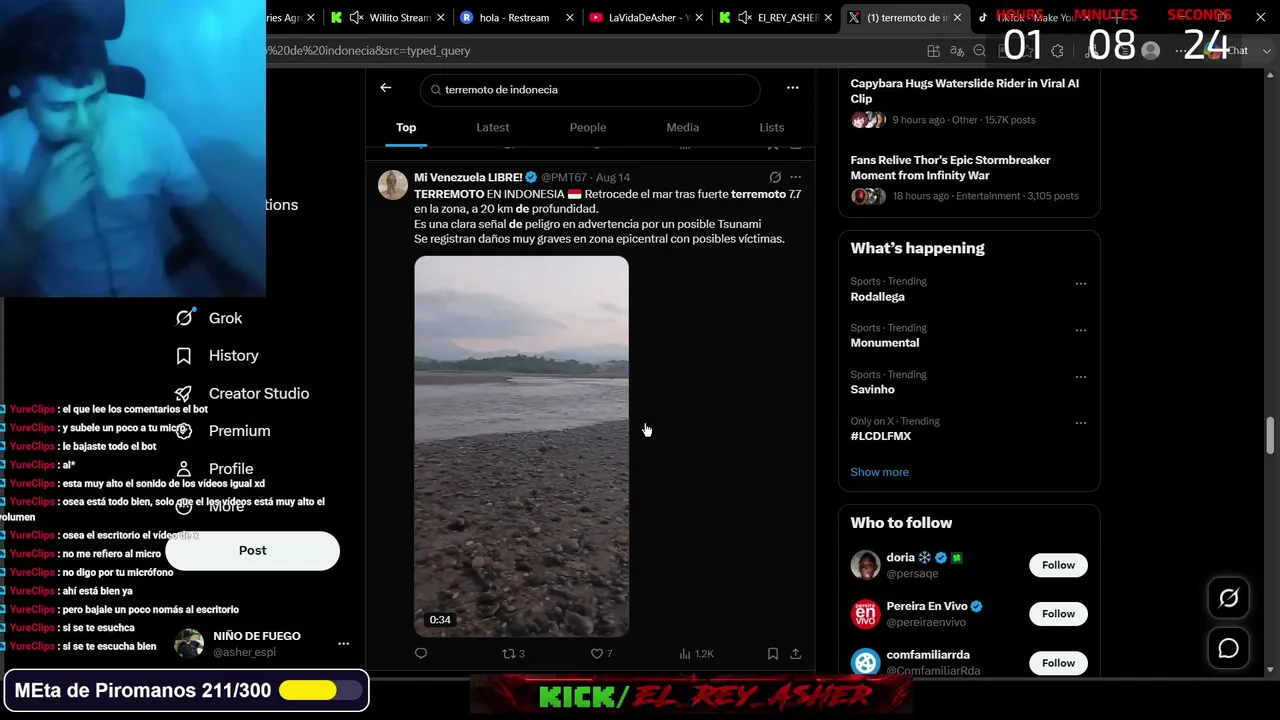Switch to the LaVidaDeAsher YouTube browser tab
The image size is (1280, 720).
[x=647, y=18]
